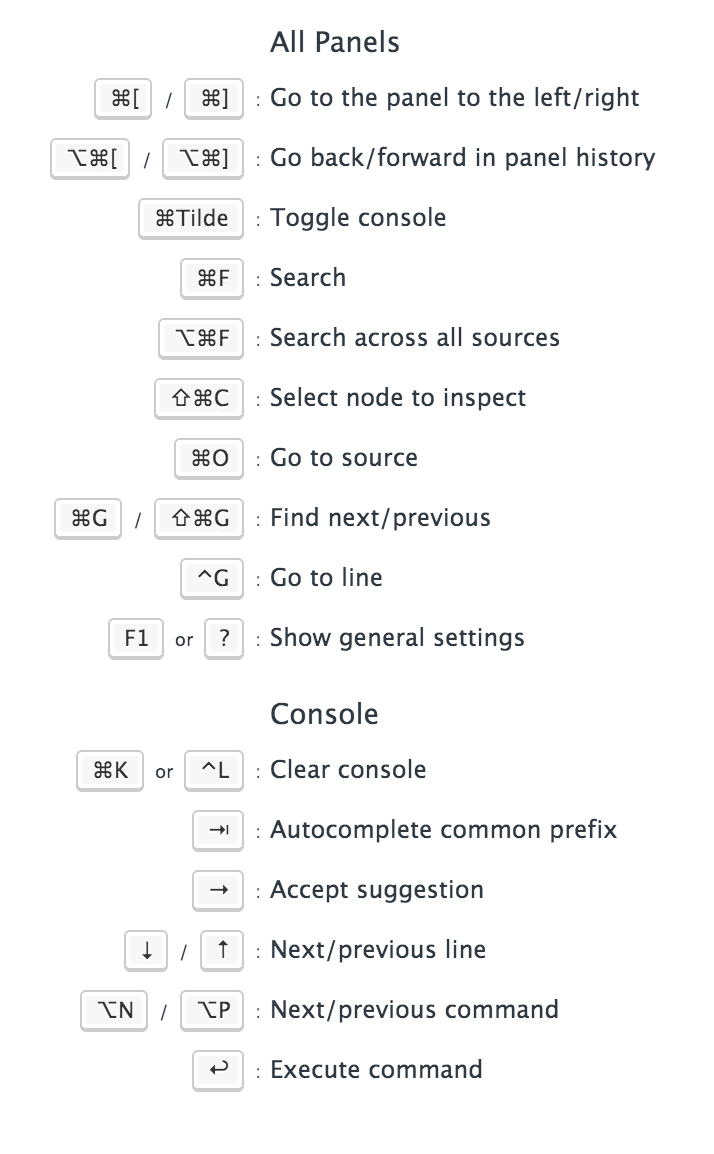The height and width of the screenshot is (1154, 714).
Task: Click the "Execute command" description text
Action: pos(376,1070)
